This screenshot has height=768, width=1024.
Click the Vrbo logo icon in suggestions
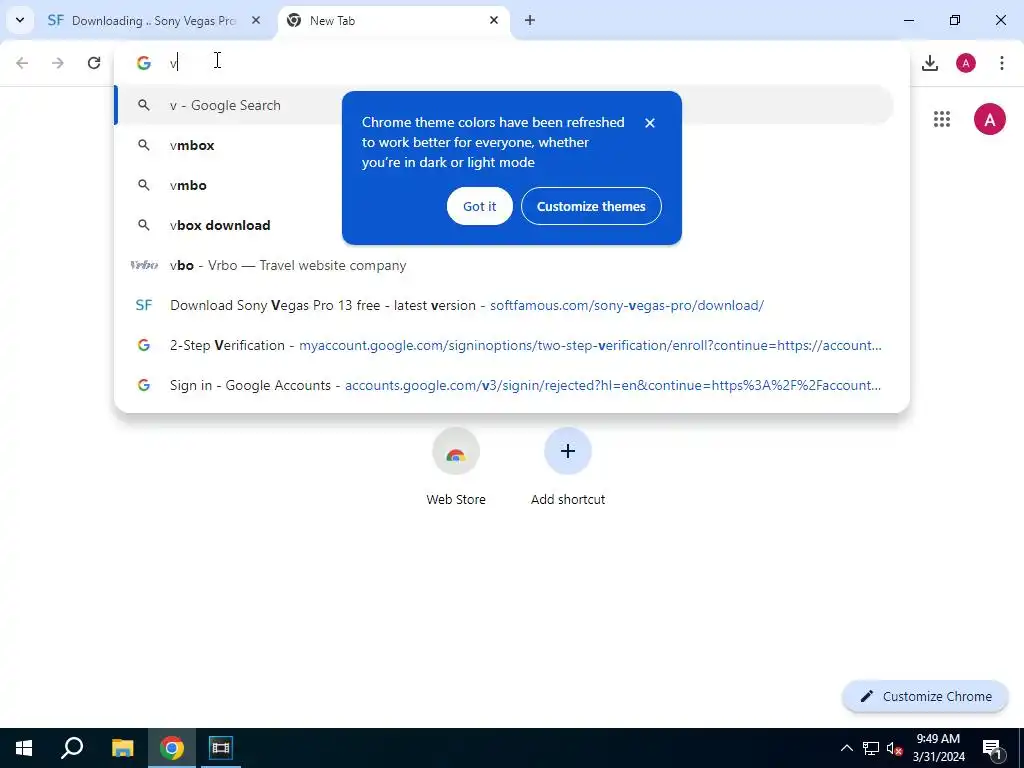pyautogui.click(x=144, y=265)
